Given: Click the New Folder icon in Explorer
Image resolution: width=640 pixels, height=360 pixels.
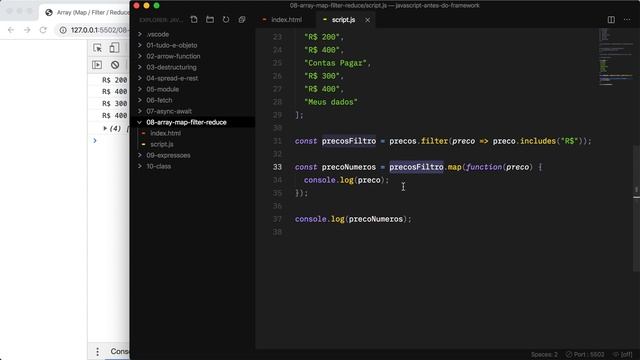Looking at the screenshot, I should tap(210, 20).
